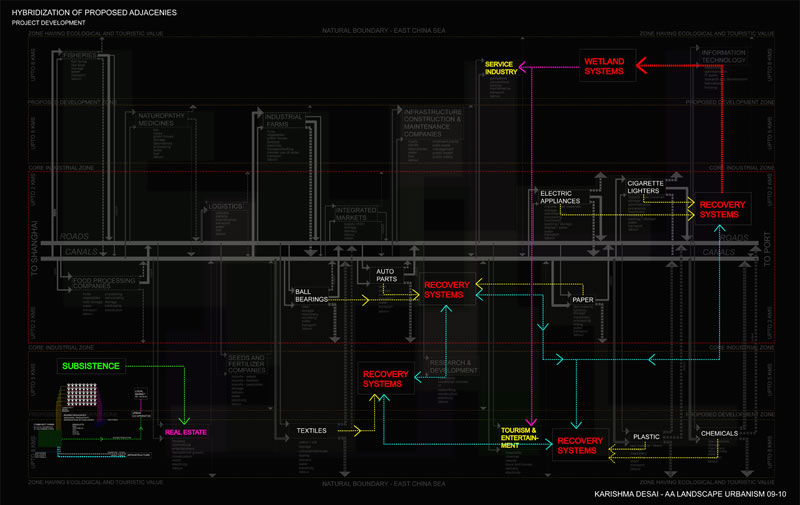Select the "BALL BEARINGS" label
This screenshot has width=800, height=505.
311,295
